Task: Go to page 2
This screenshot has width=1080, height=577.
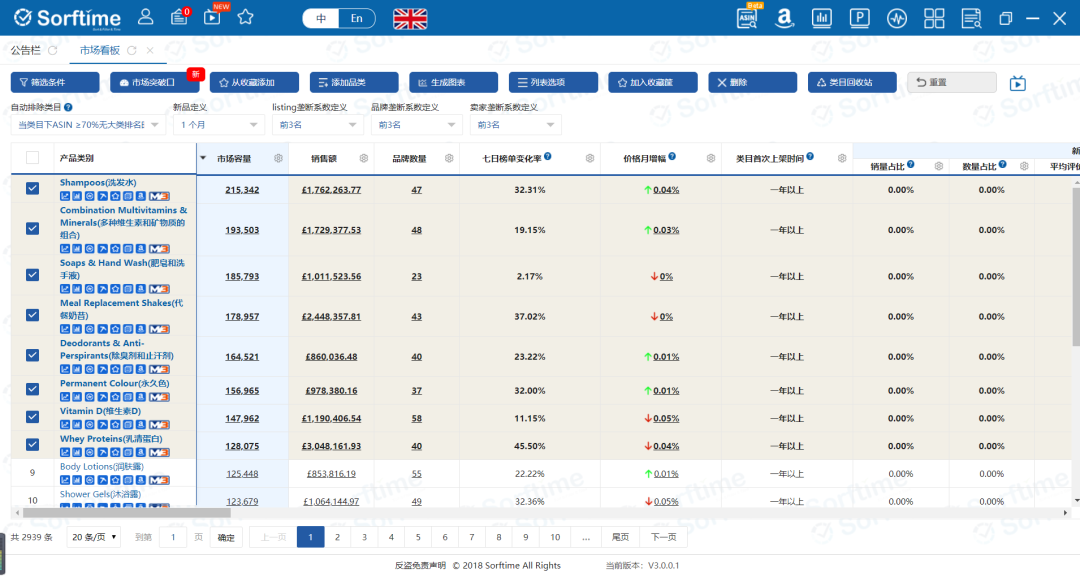Action: click(x=338, y=537)
